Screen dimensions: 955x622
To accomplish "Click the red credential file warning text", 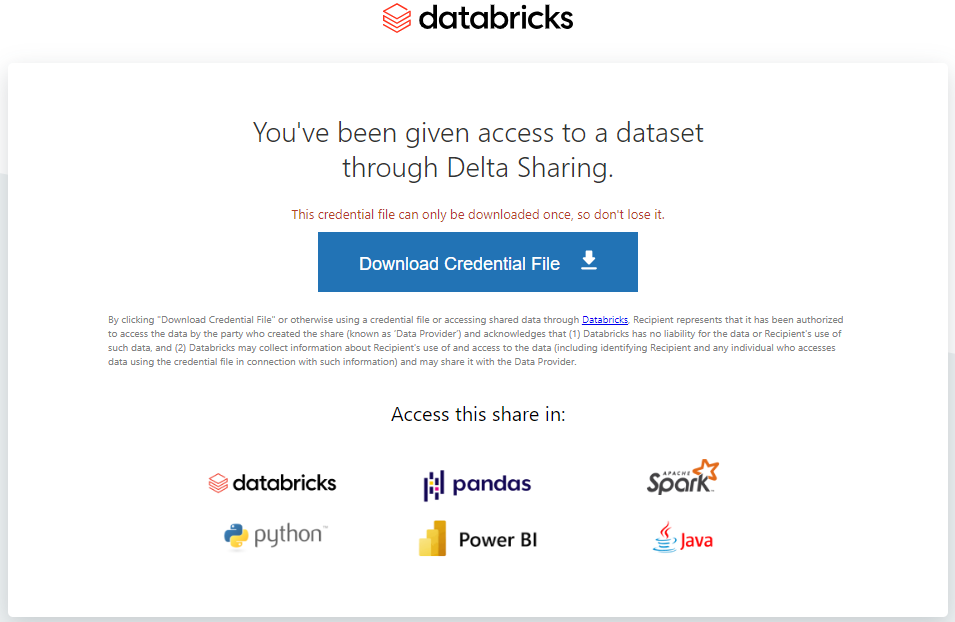I will tap(478, 214).
